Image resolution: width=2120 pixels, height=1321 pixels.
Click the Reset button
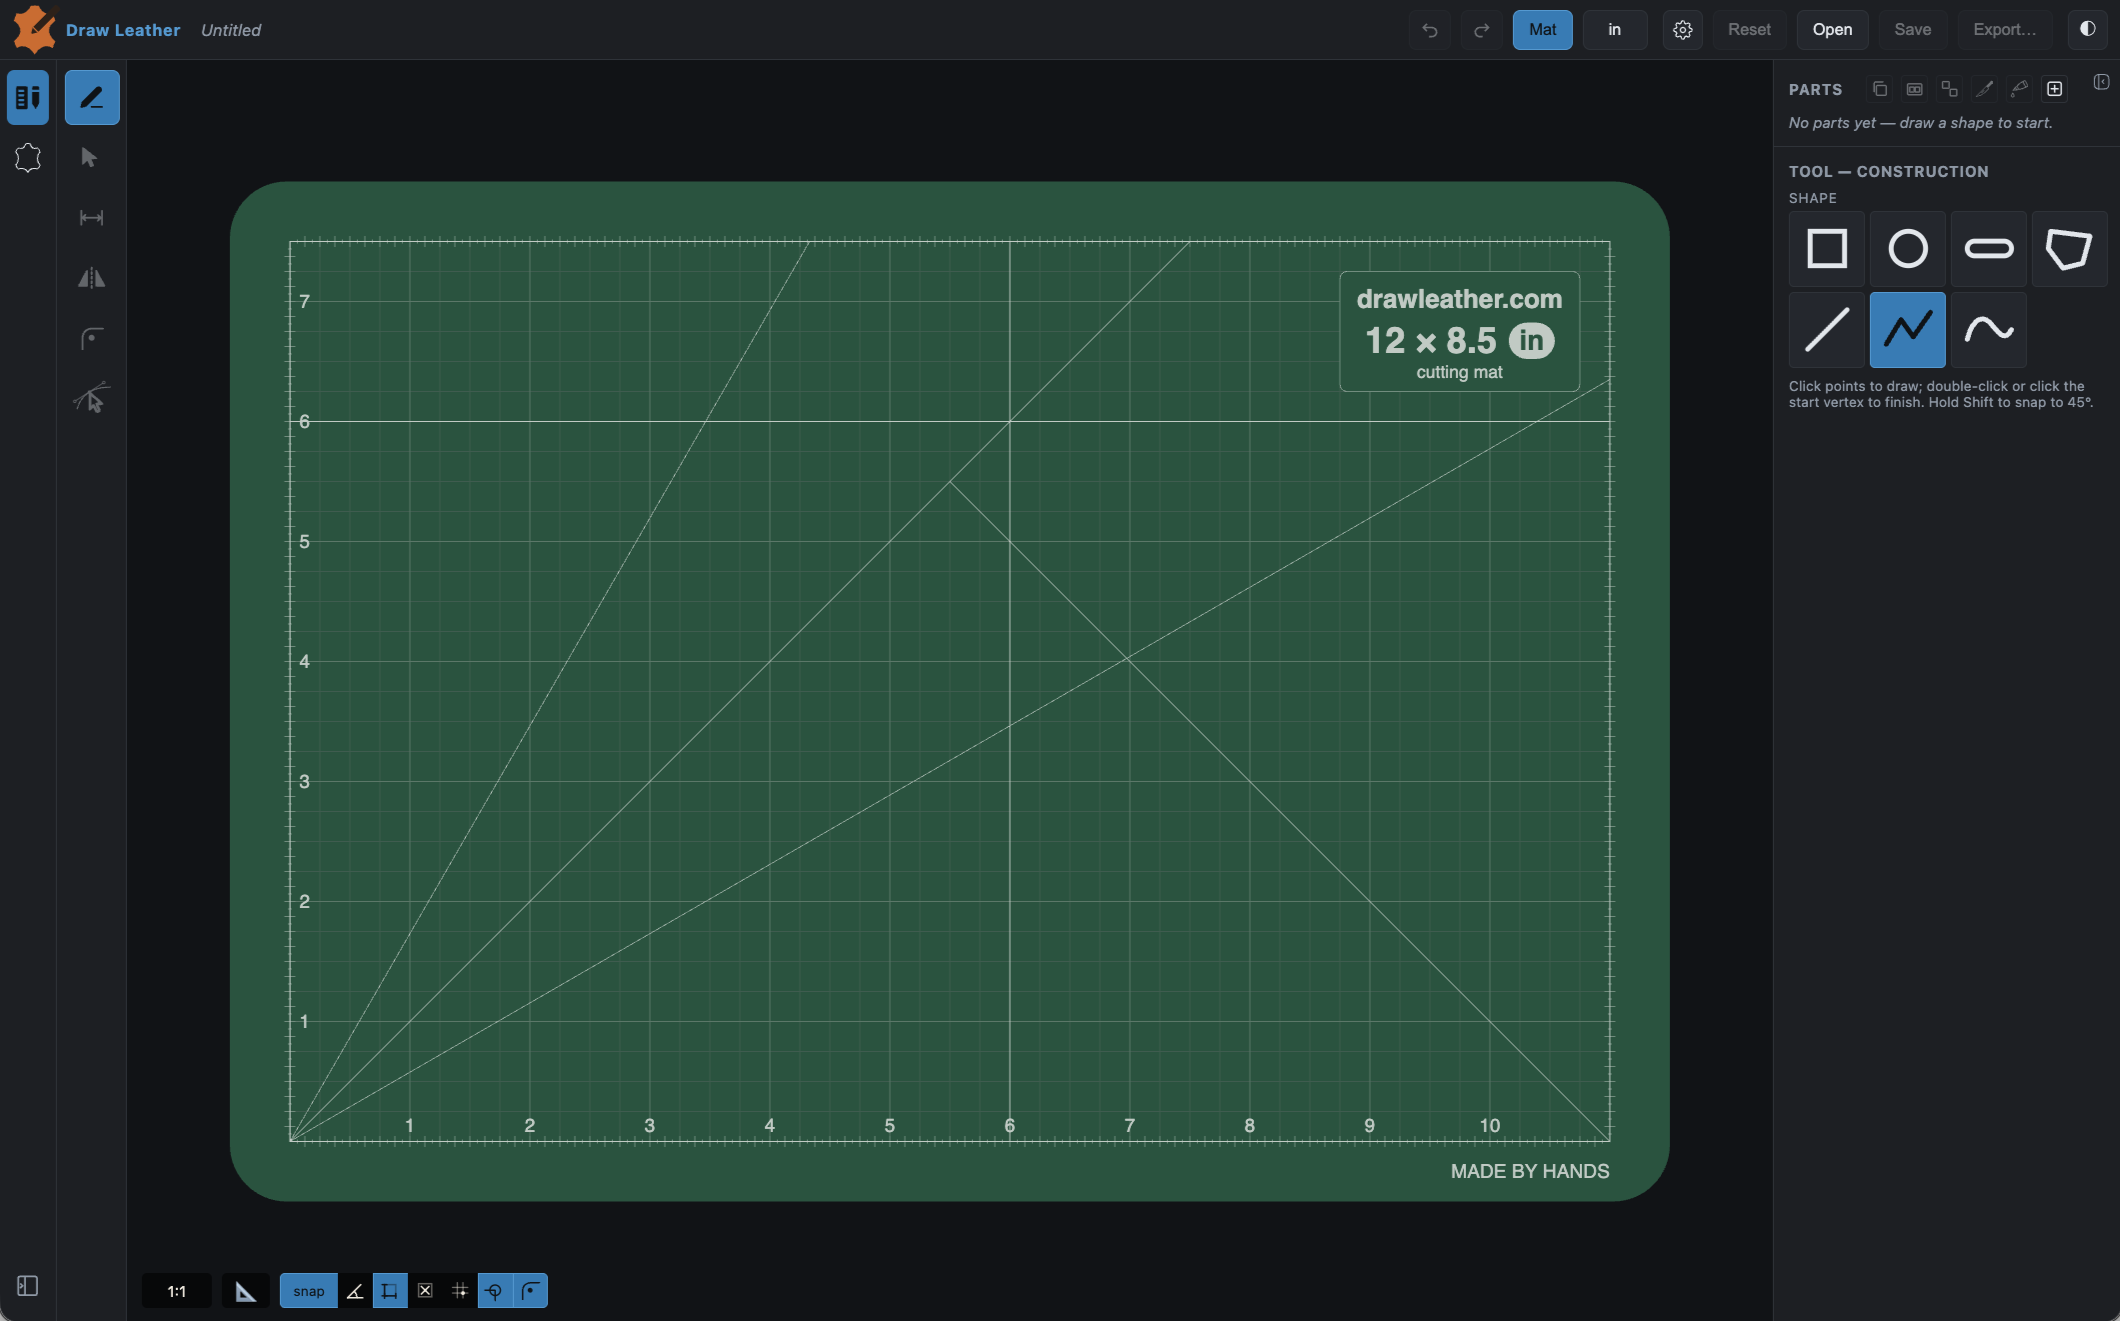[1749, 30]
